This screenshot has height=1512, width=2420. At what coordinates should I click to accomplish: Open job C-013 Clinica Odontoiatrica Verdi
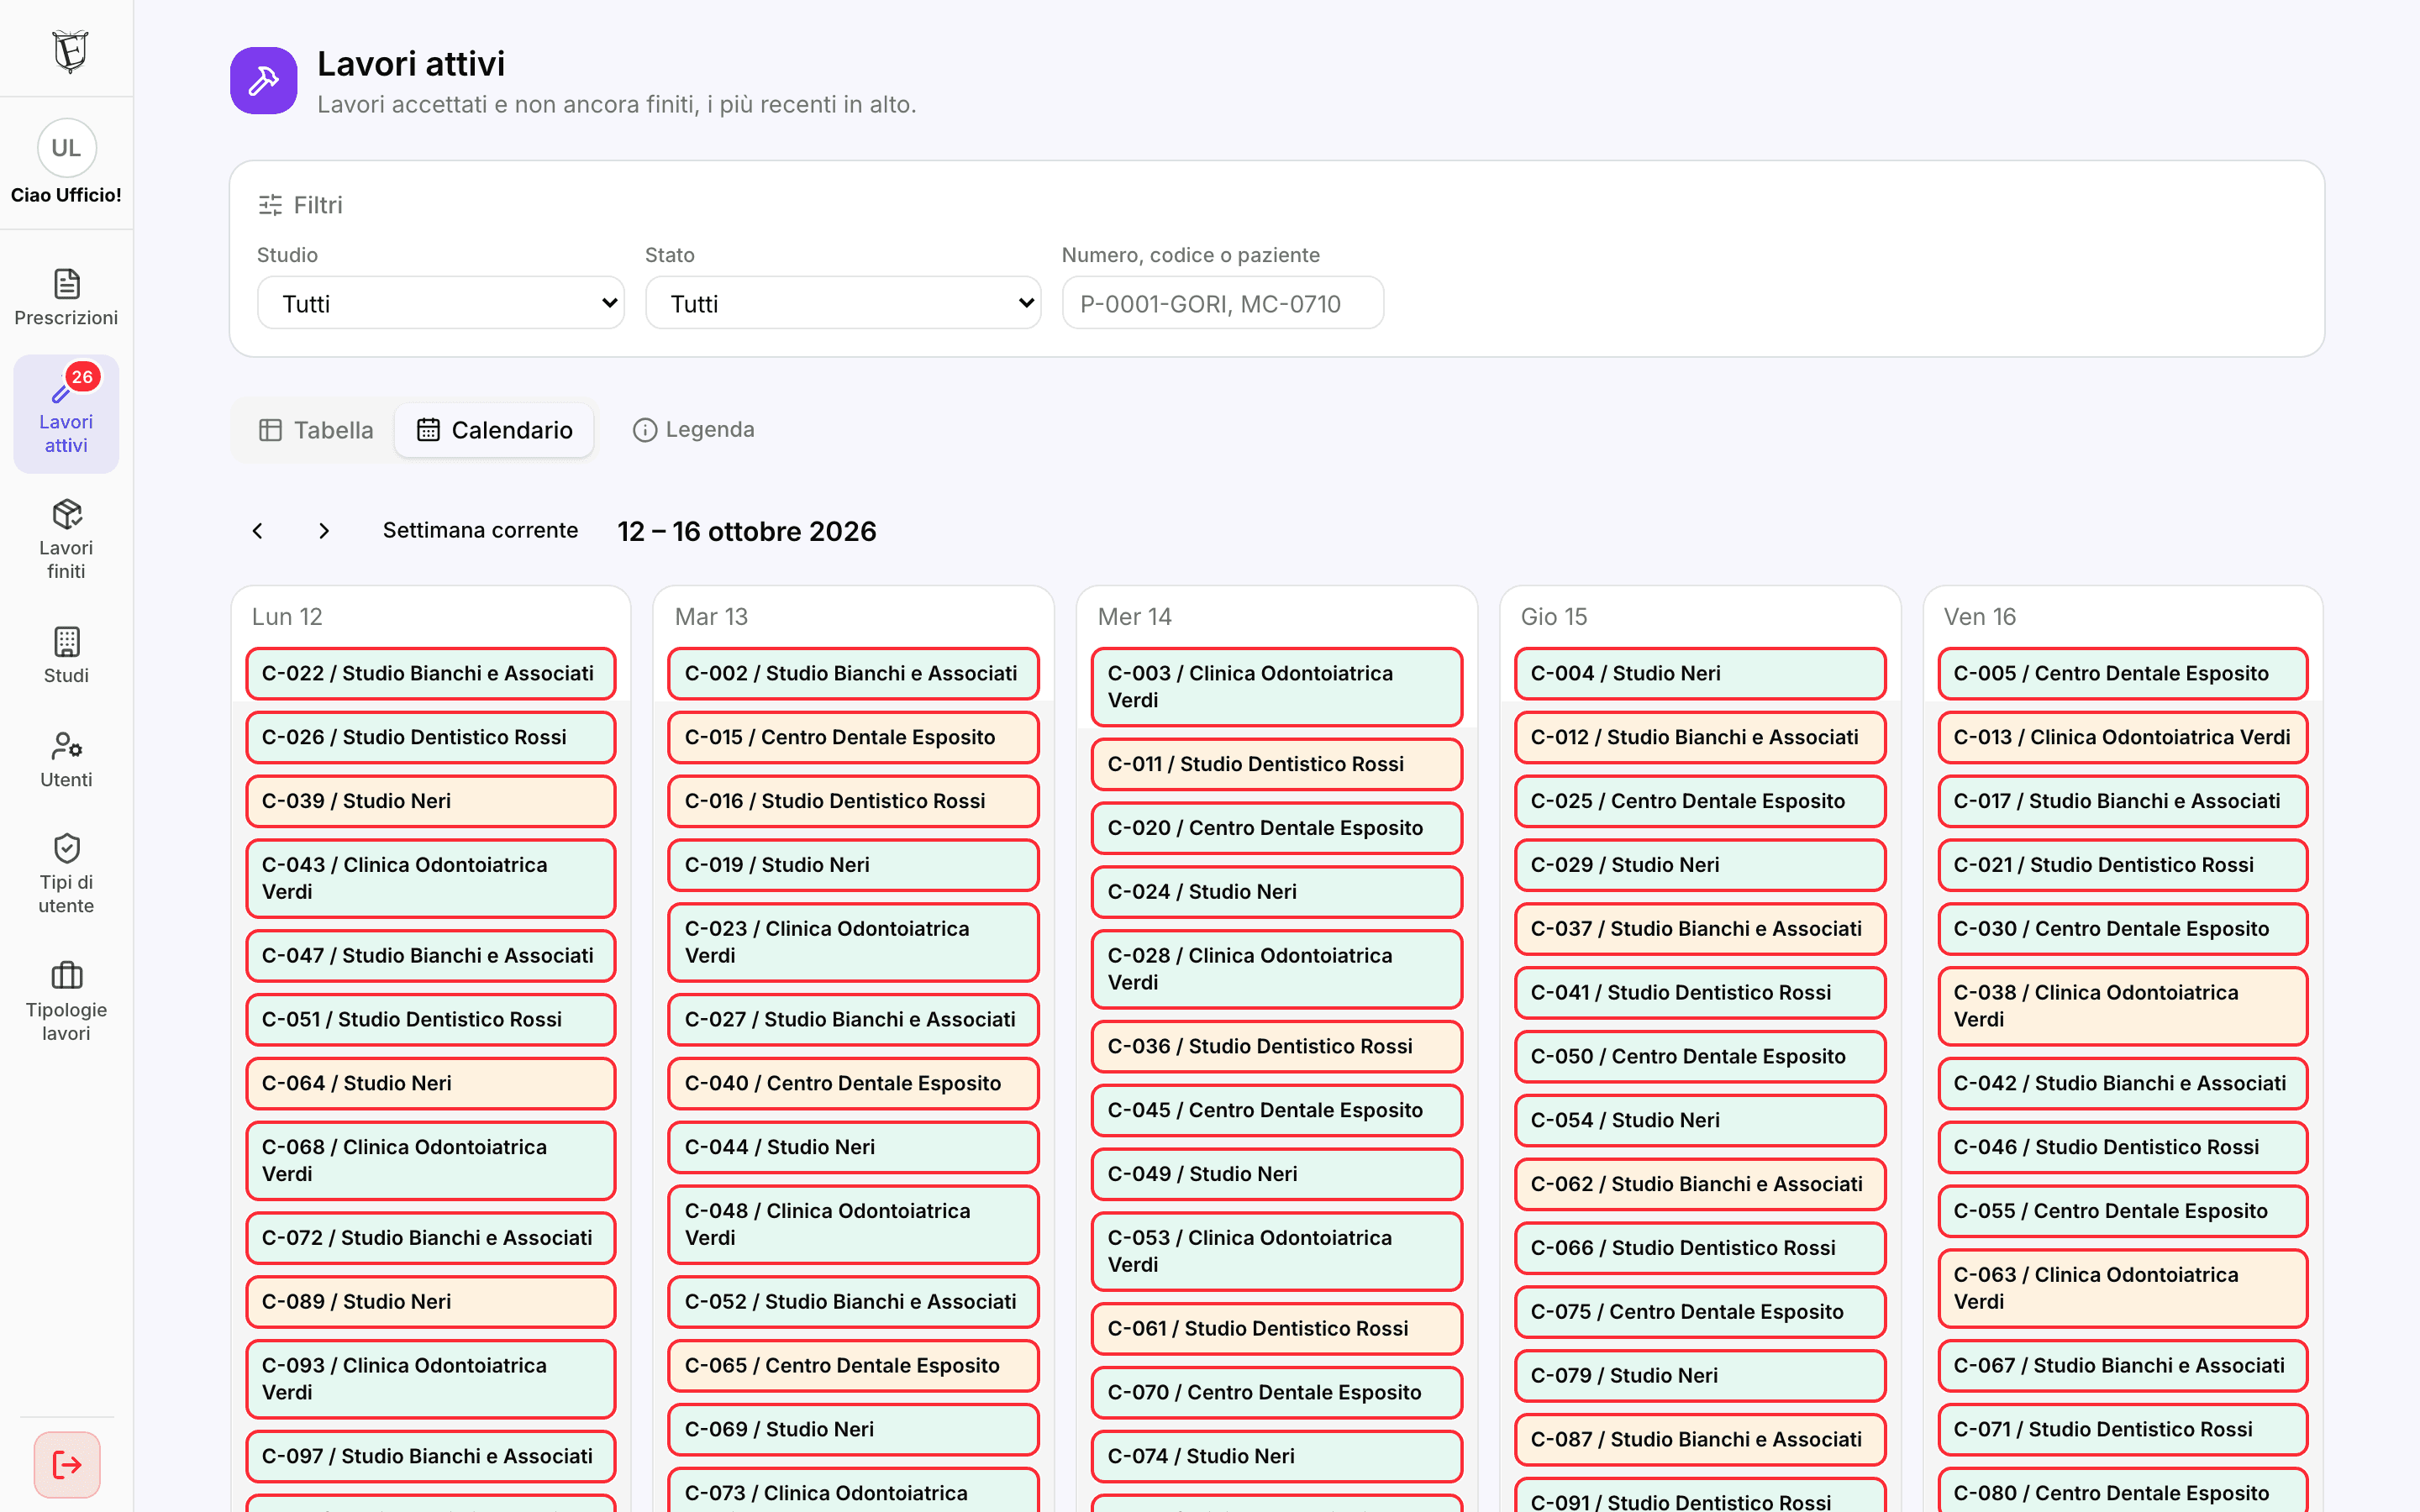[x=2123, y=738]
